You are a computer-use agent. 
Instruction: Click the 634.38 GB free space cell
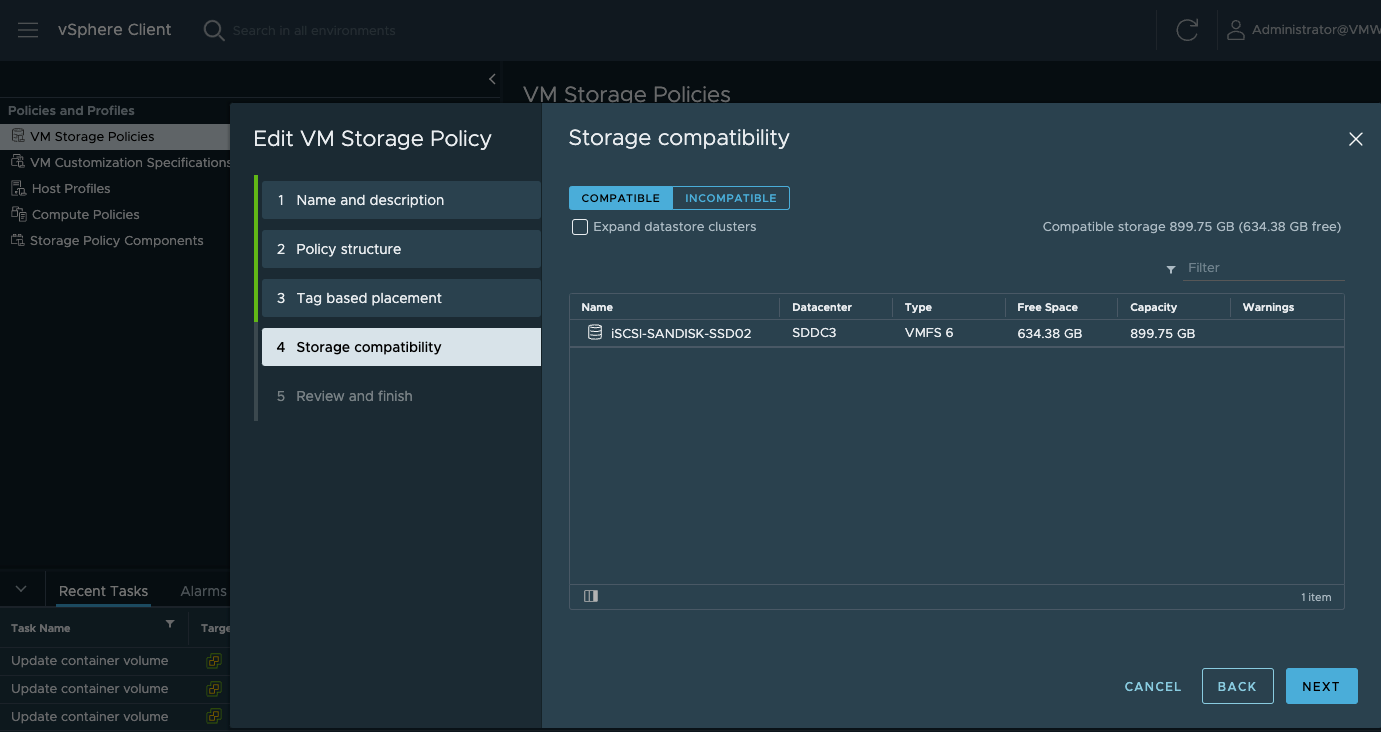[x=1050, y=333]
